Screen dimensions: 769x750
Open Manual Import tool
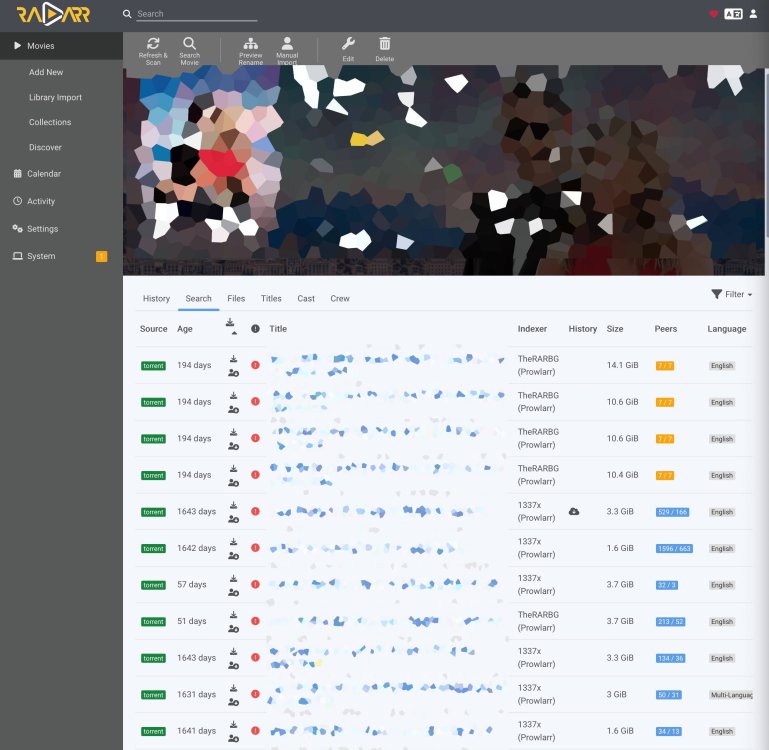click(287, 51)
